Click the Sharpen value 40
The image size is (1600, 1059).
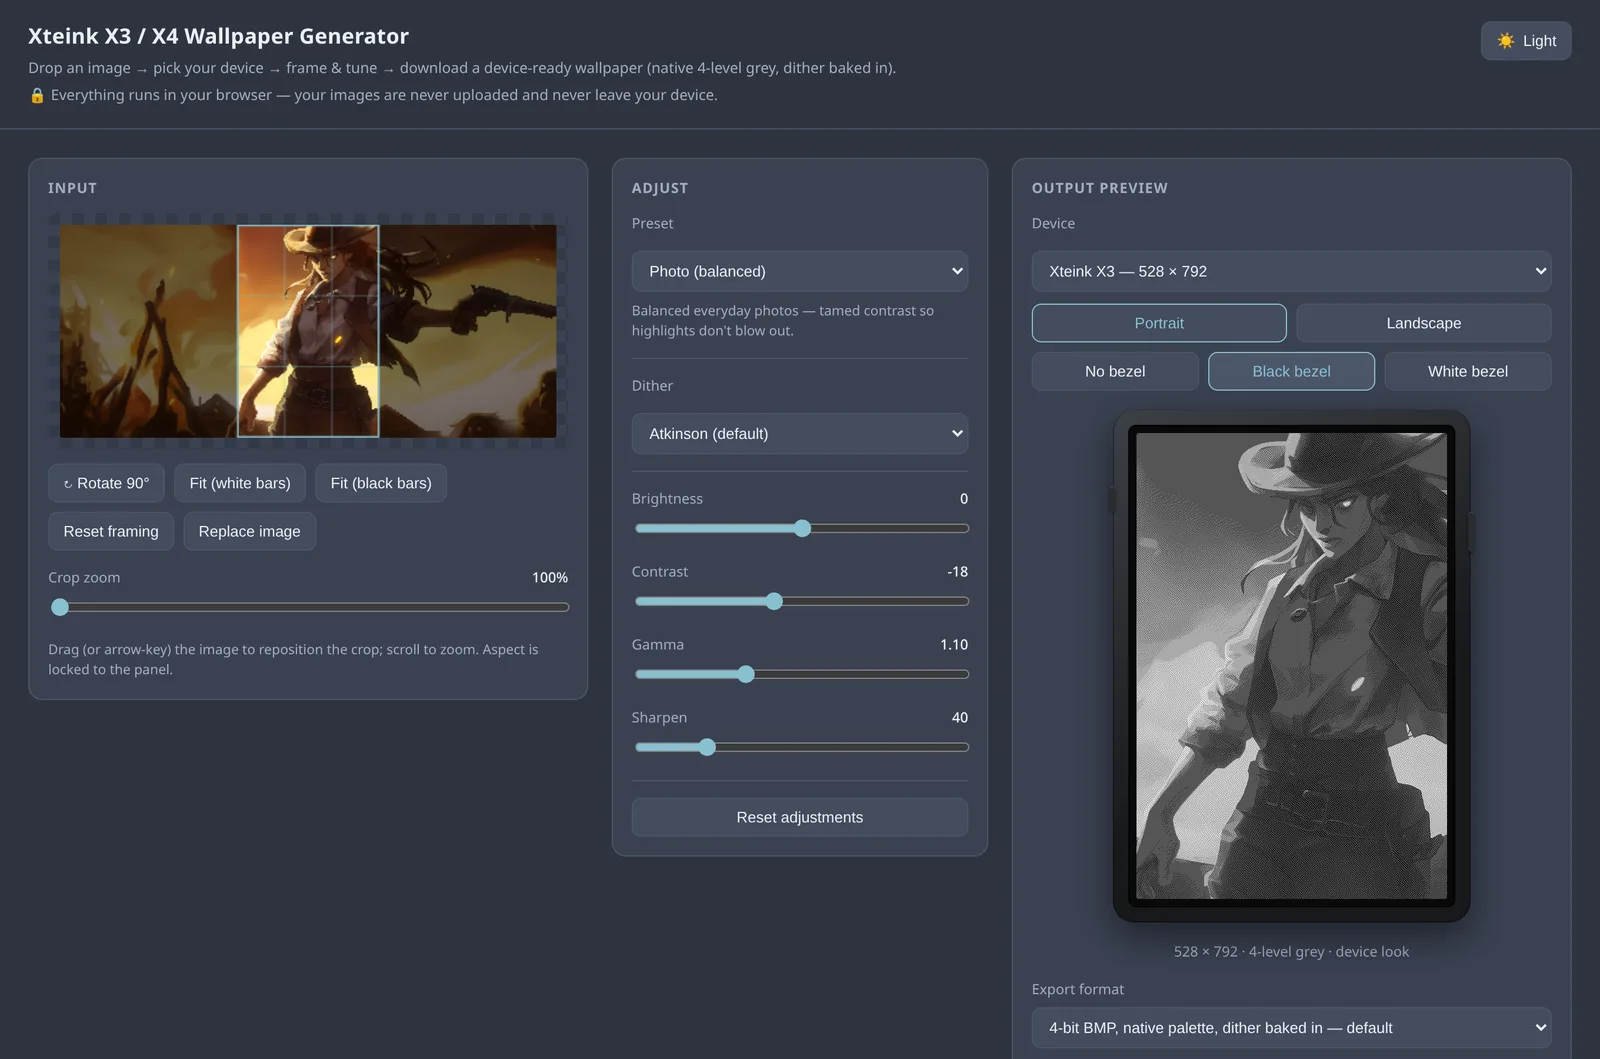click(960, 718)
